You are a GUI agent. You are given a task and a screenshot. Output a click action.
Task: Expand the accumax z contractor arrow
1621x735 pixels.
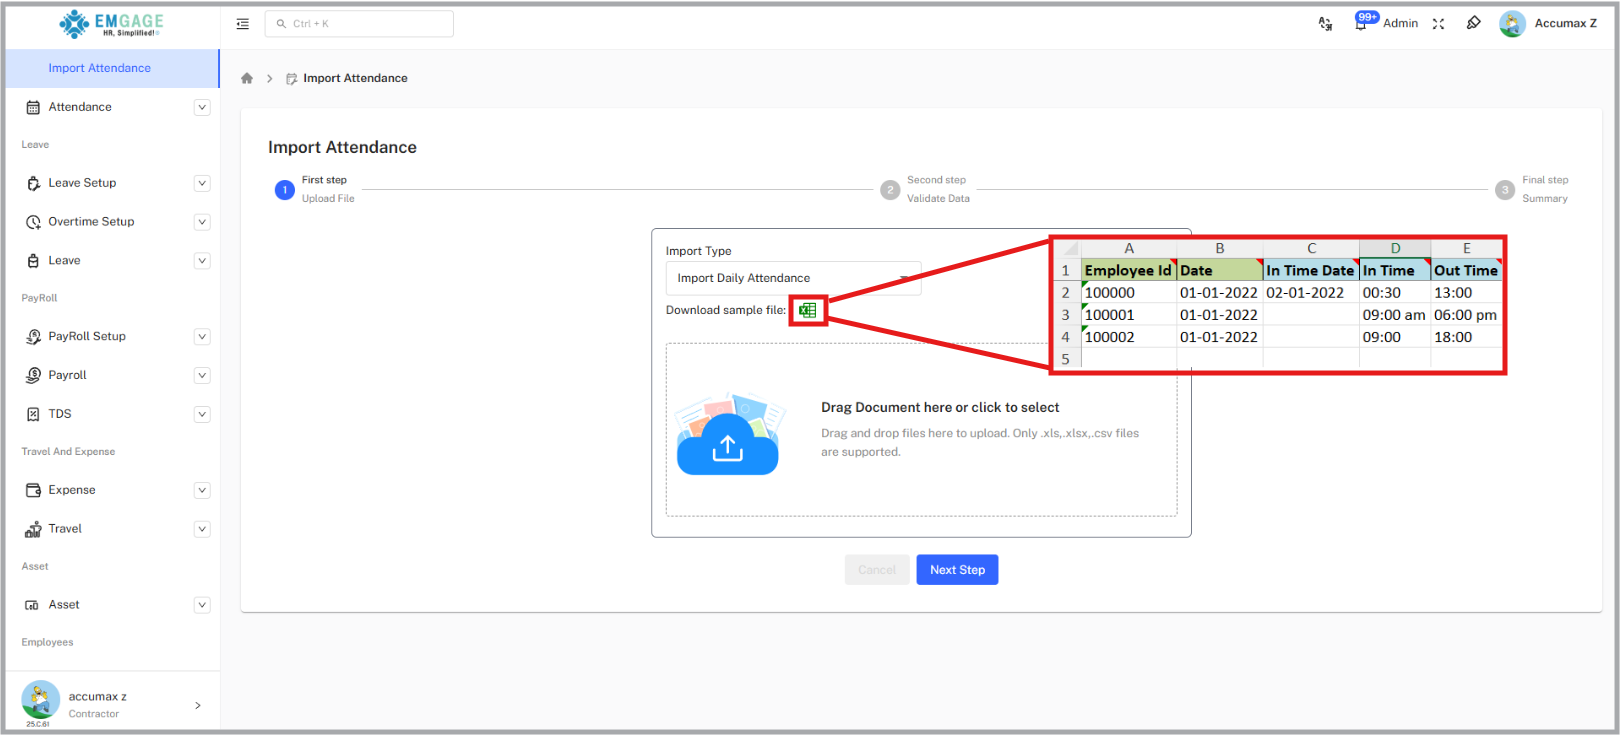198,705
